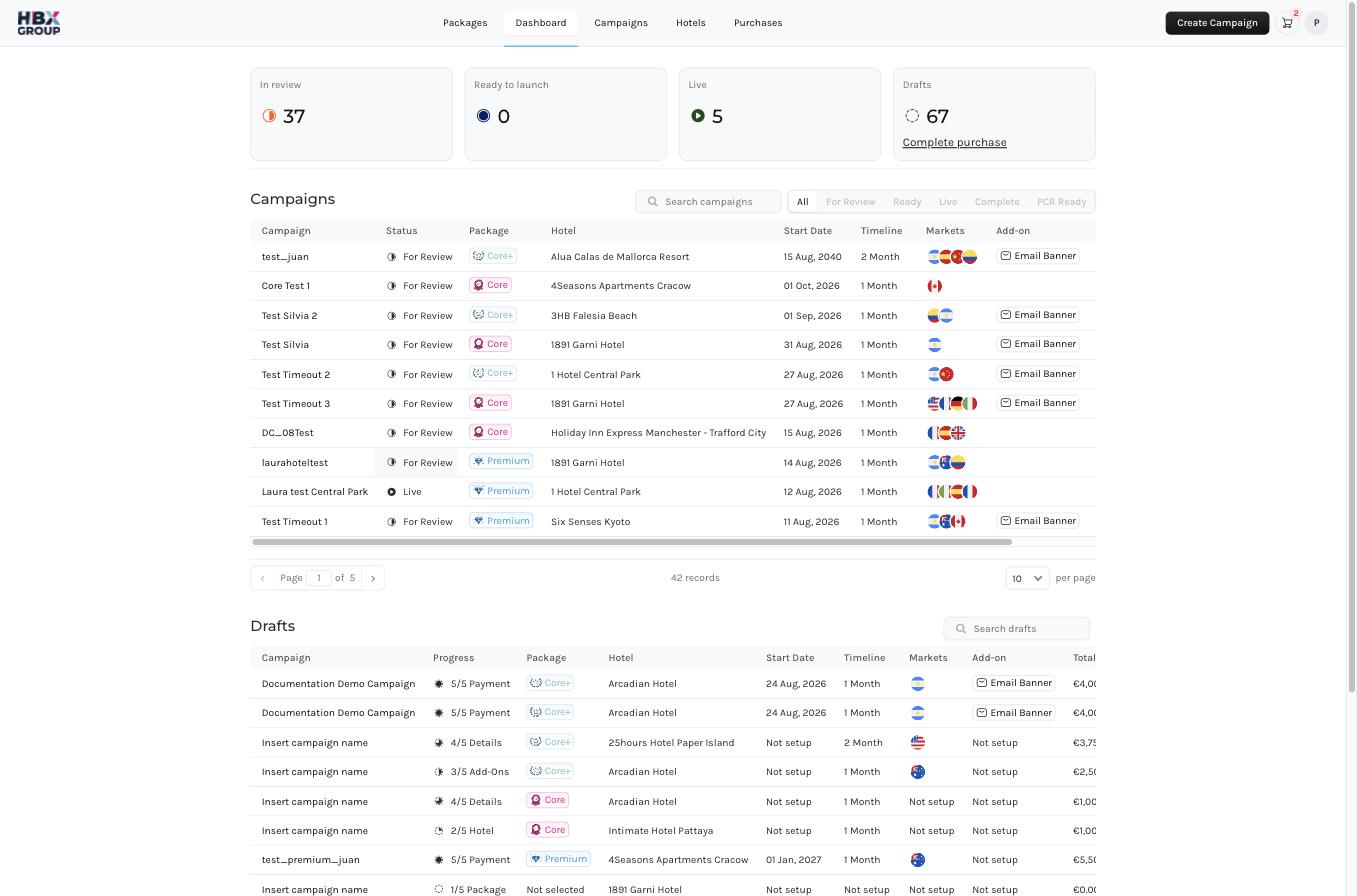Open the Dashboard tab

pyautogui.click(x=541, y=23)
